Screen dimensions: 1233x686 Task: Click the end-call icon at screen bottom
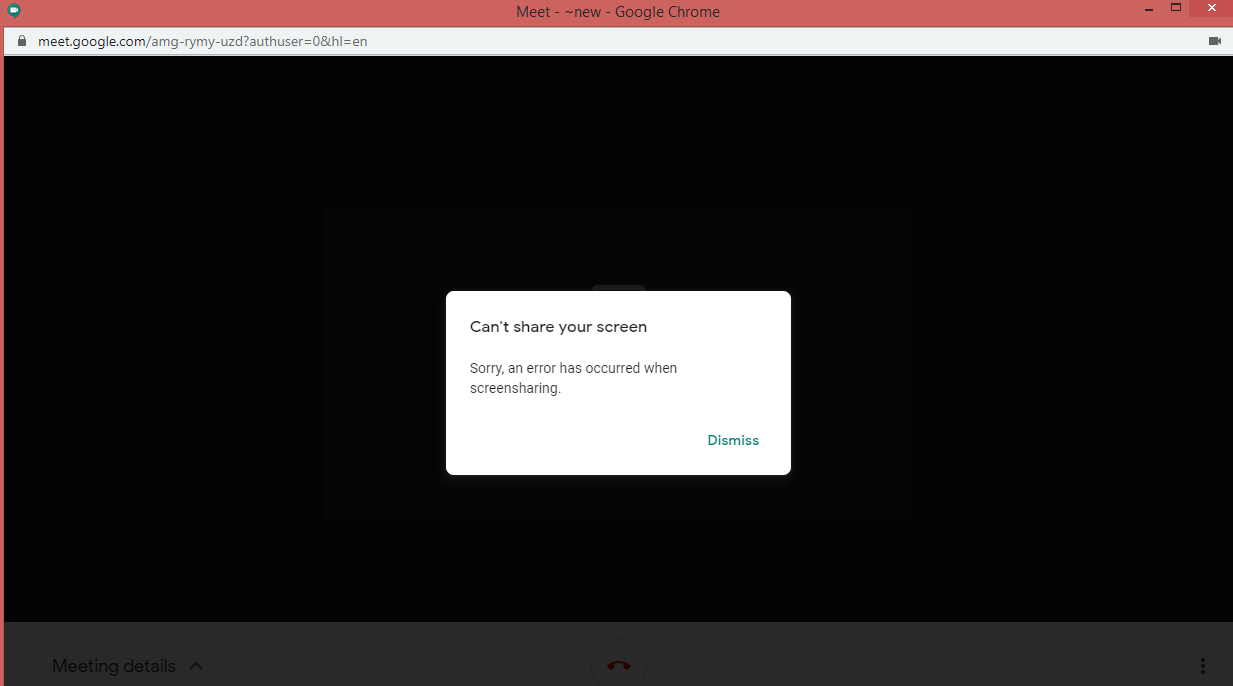(618, 663)
